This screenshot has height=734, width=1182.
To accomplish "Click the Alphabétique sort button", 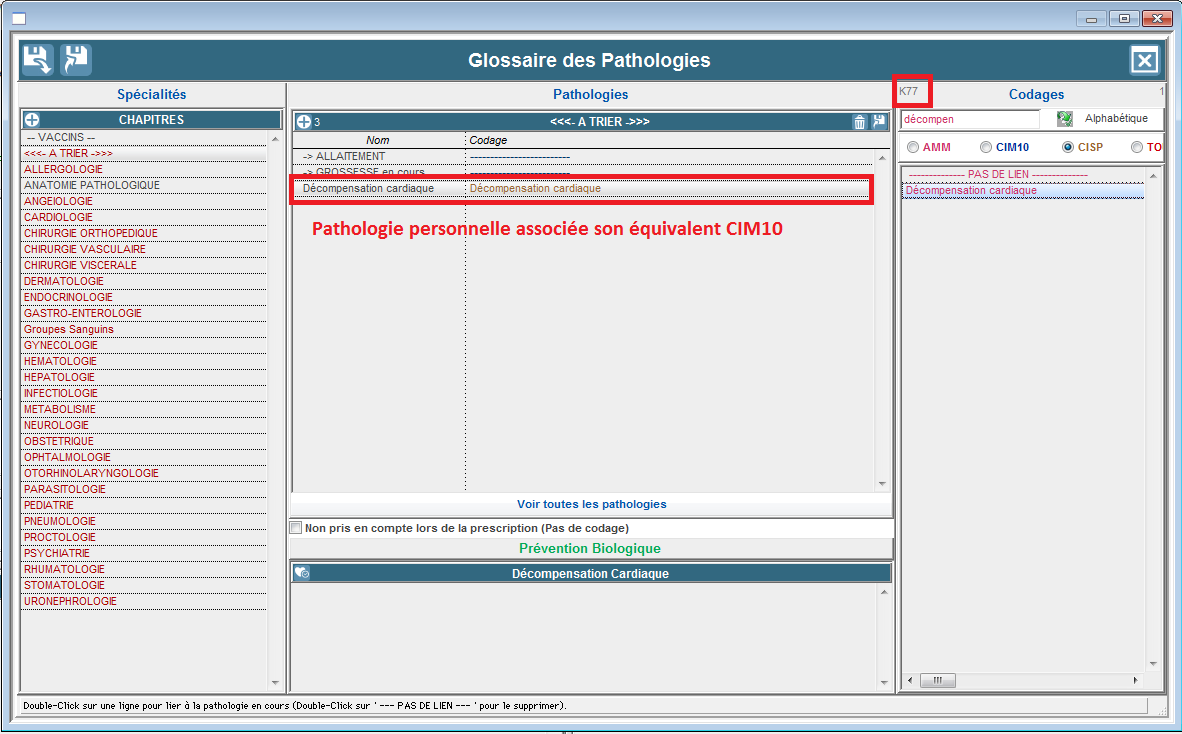I will tap(1116, 119).
